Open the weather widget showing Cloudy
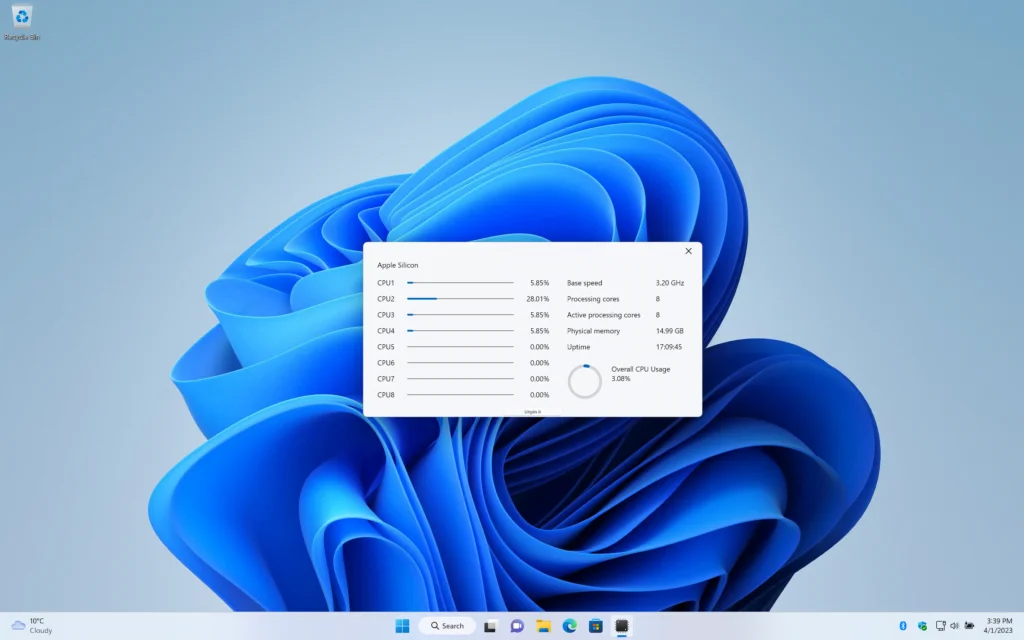 (x=32, y=626)
